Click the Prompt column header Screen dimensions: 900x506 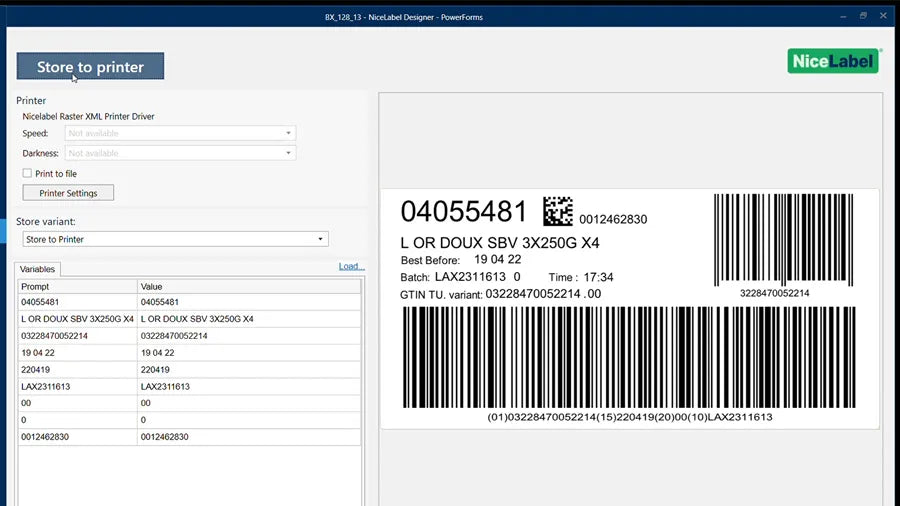pyautogui.click(x=77, y=286)
